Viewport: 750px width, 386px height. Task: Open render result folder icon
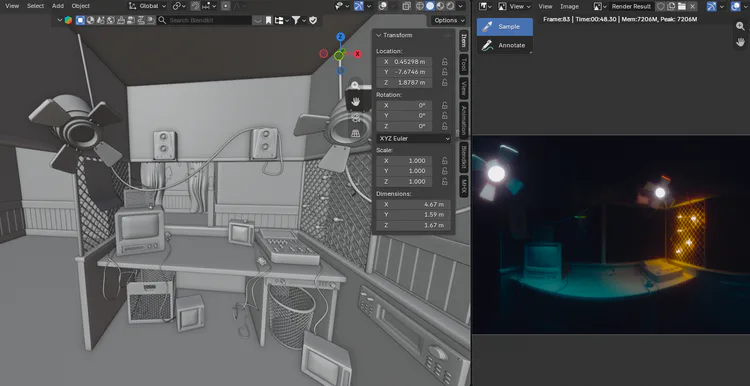pyautogui.click(x=682, y=6)
